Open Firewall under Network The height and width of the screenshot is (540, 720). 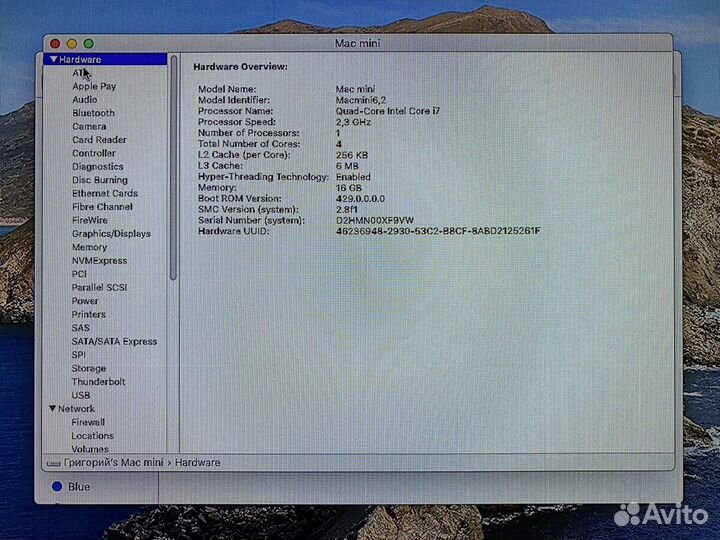click(x=88, y=422)
